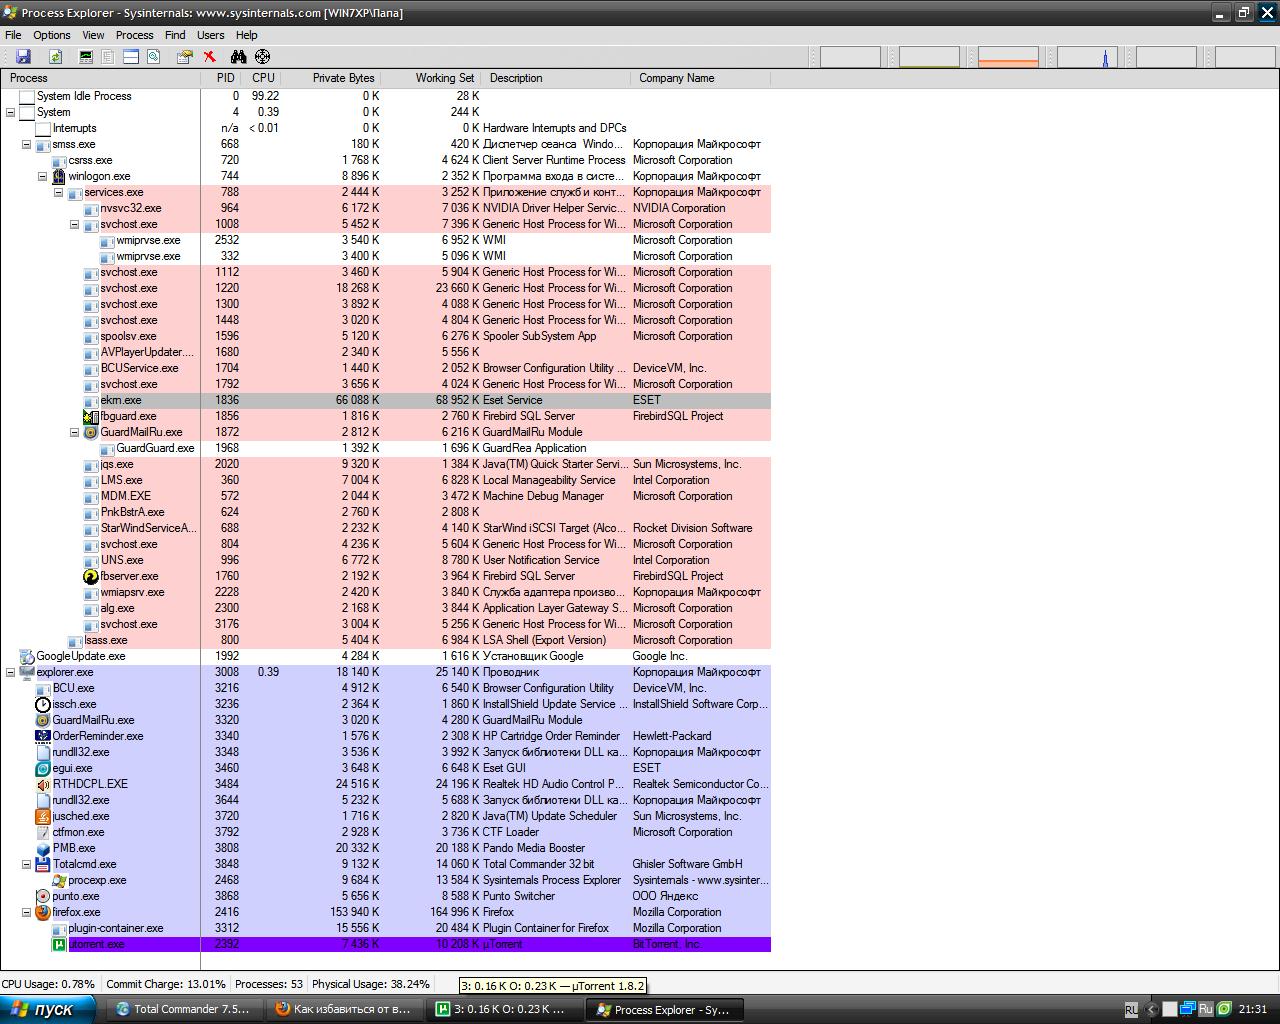Open the Process menu
This screenshot has width=1280, height=1024.
134,35
